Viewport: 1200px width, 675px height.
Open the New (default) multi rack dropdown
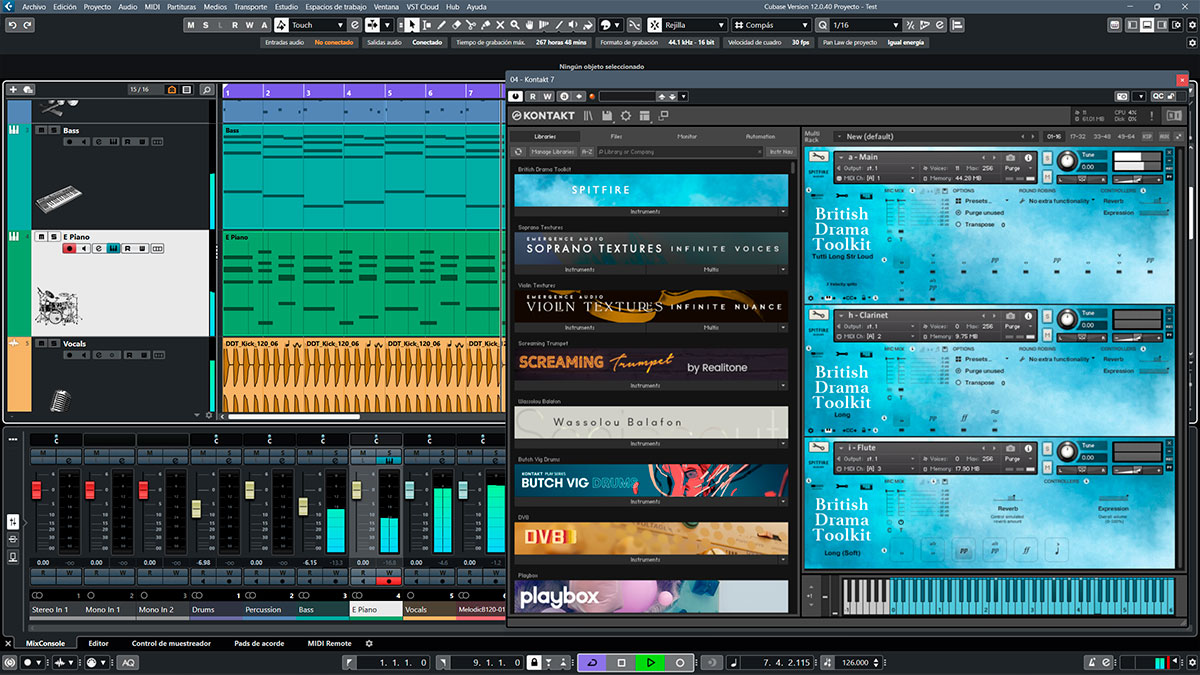point(935,136)
